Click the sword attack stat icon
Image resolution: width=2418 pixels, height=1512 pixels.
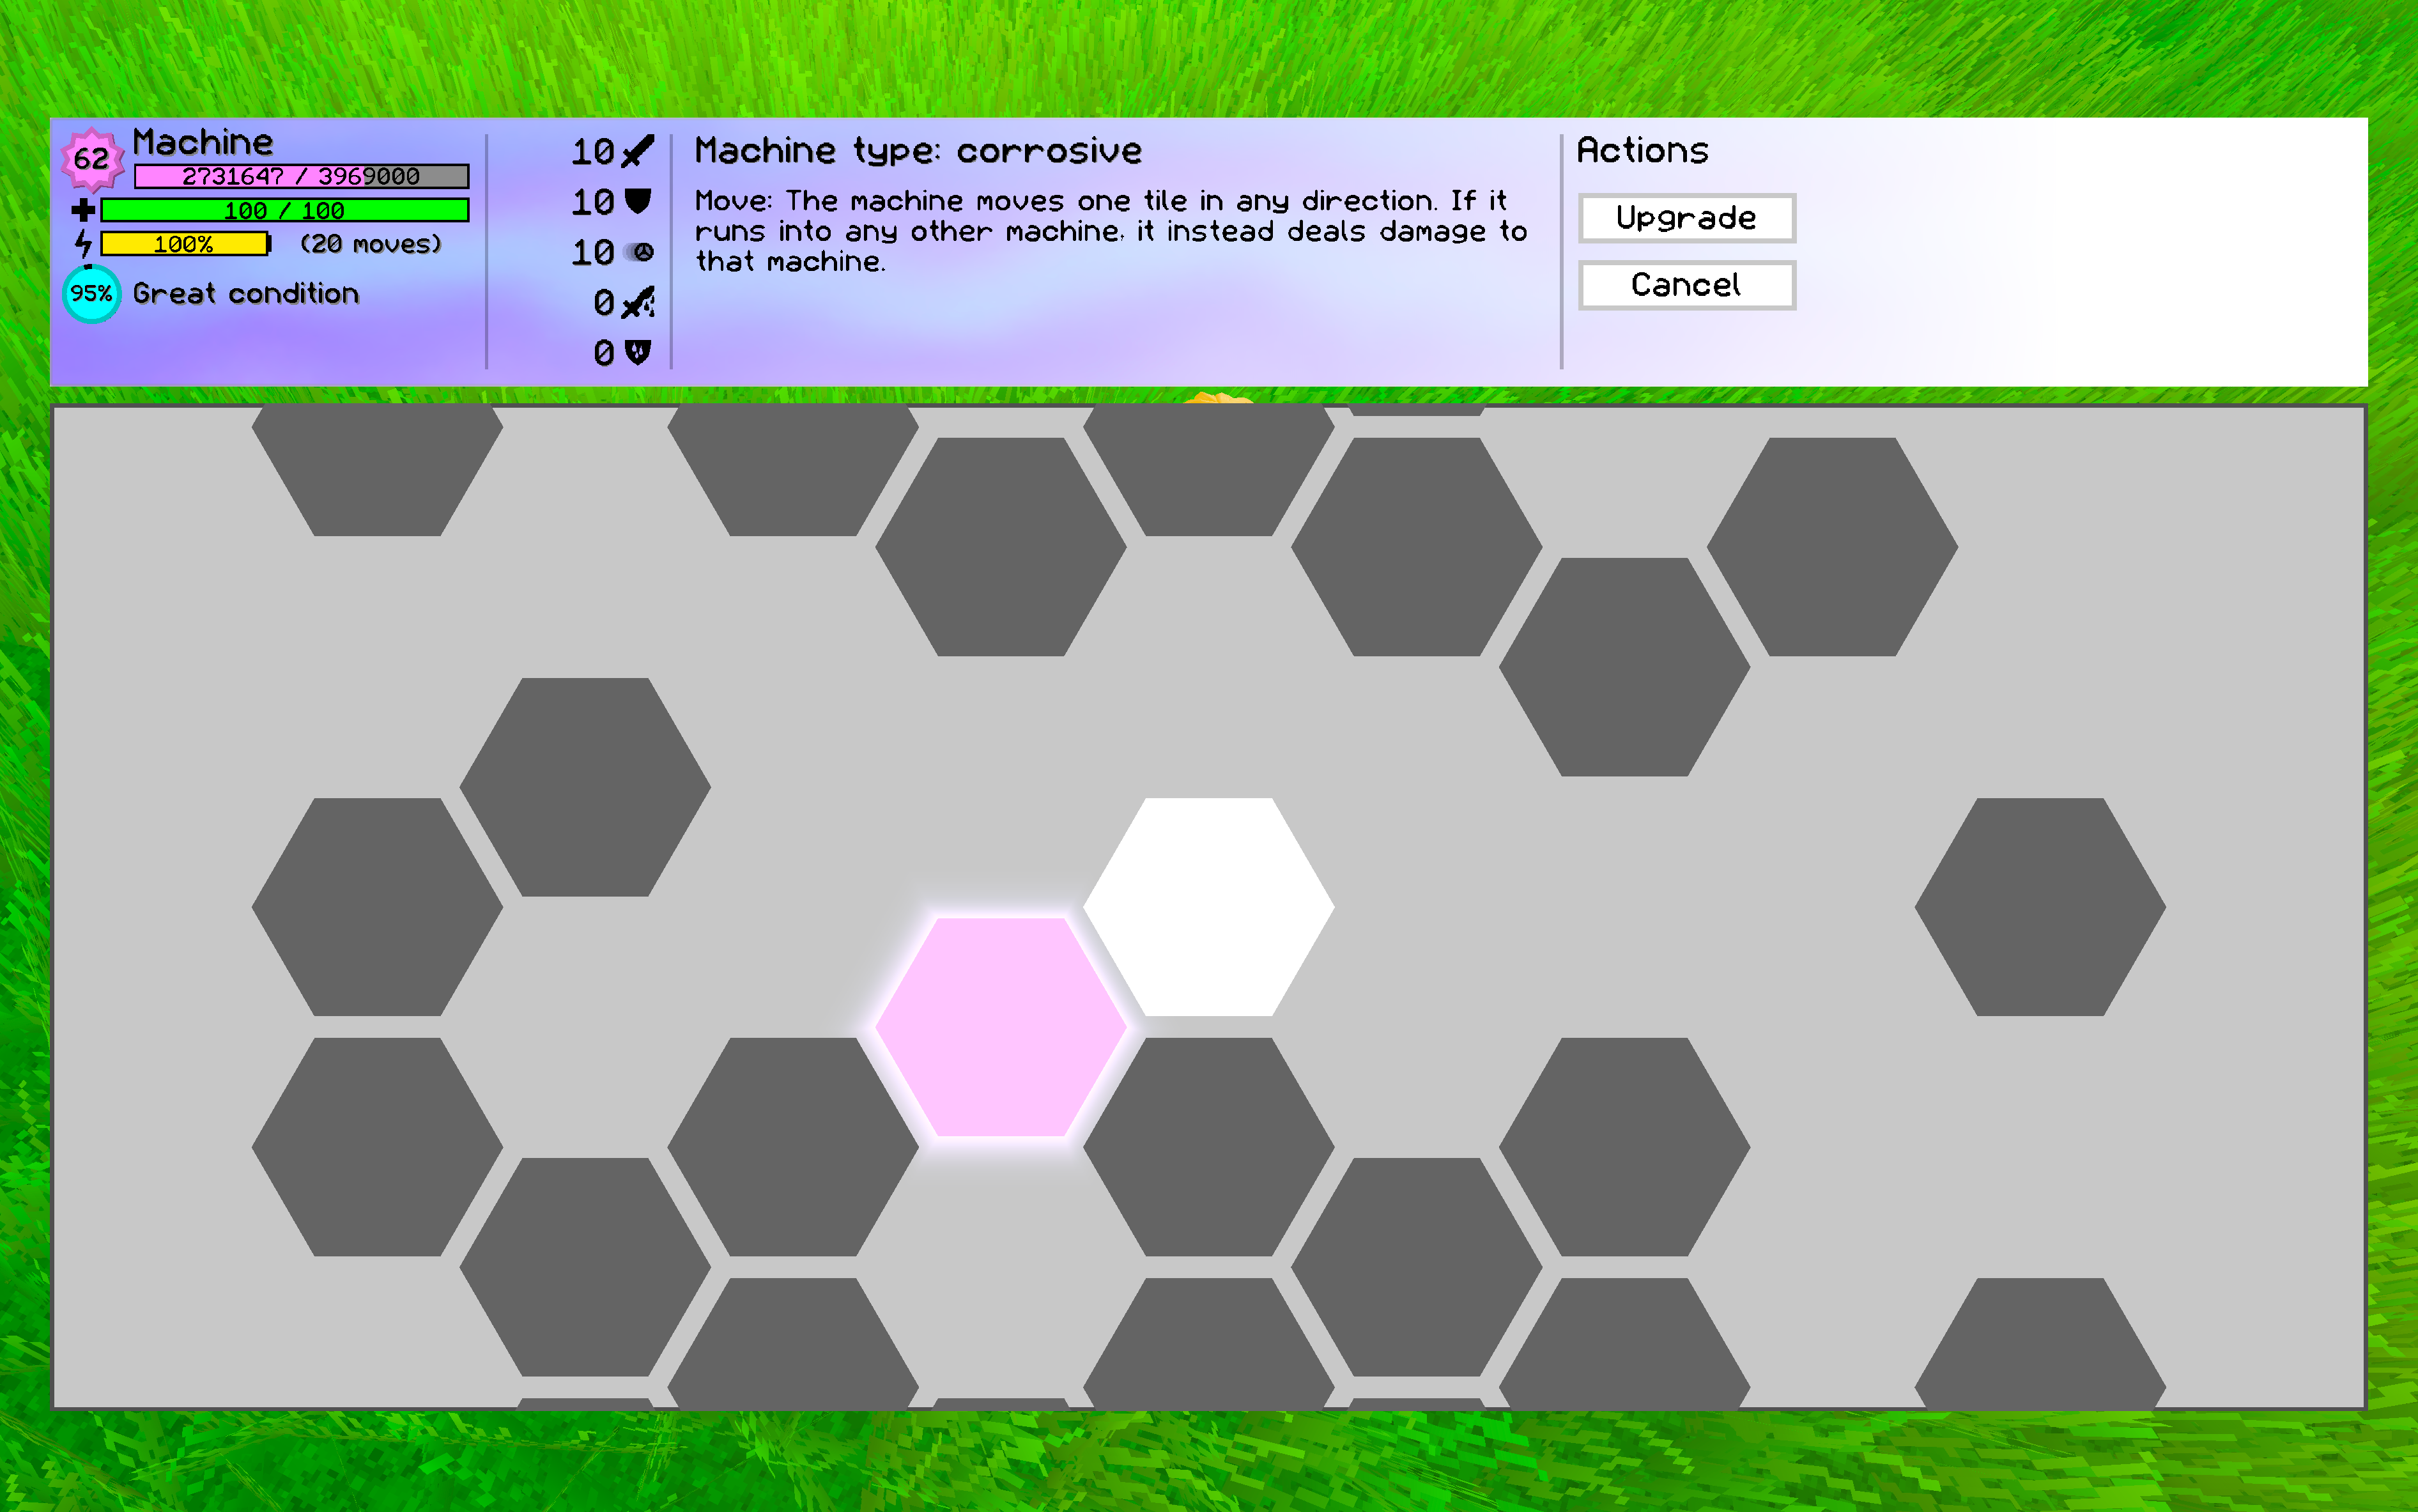[x=637, y=152]
